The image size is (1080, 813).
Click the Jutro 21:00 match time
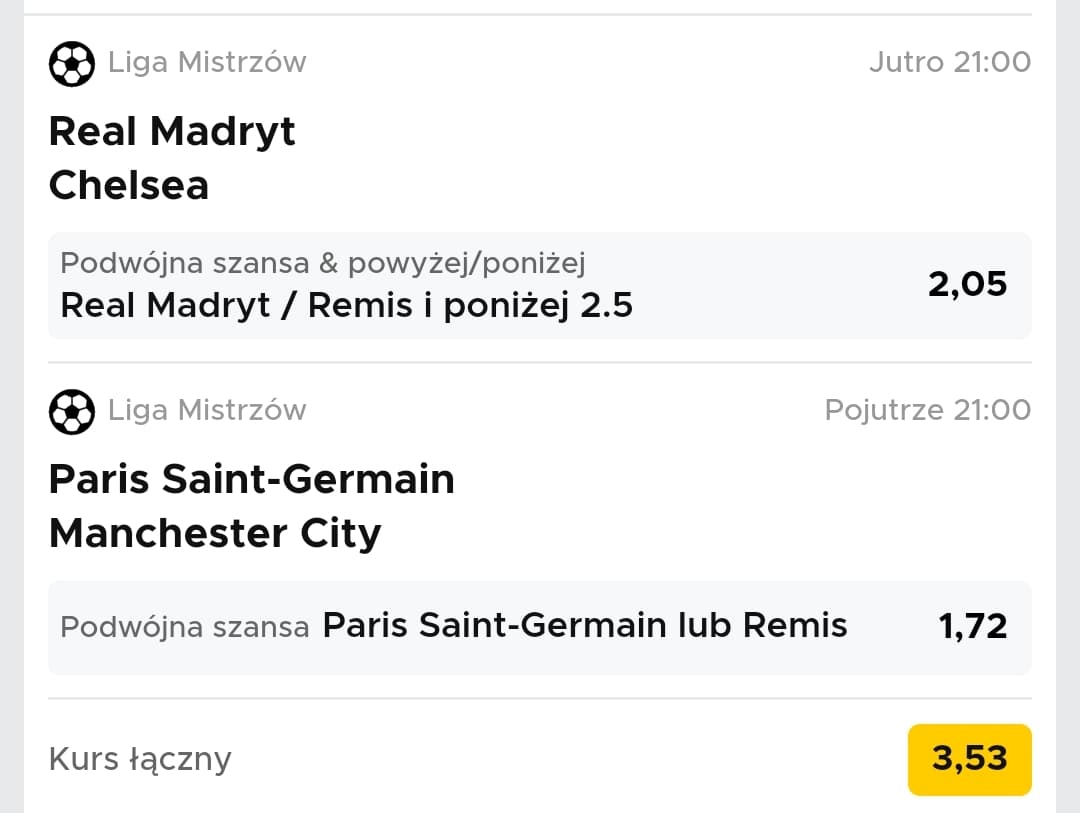pos(949,62)
